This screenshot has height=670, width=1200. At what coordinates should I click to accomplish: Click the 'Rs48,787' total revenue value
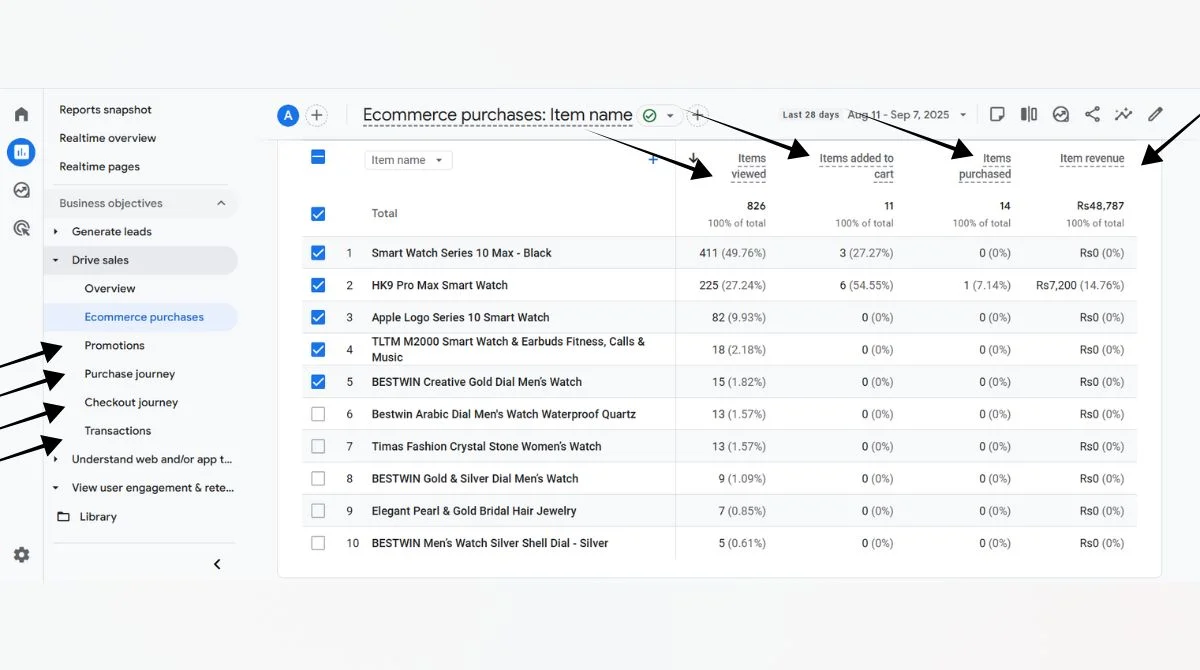[1100, 206]
